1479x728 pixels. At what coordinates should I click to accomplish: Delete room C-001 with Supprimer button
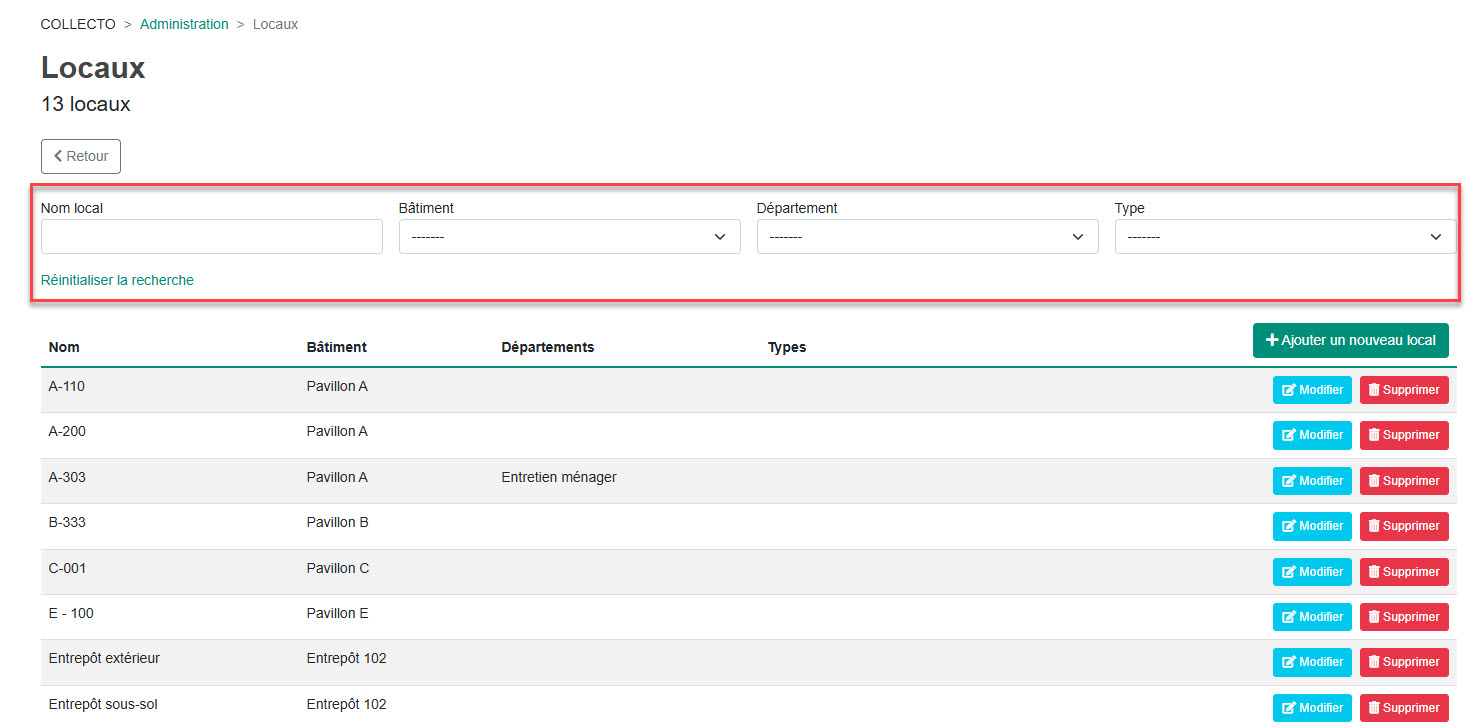click(1403, 572)
